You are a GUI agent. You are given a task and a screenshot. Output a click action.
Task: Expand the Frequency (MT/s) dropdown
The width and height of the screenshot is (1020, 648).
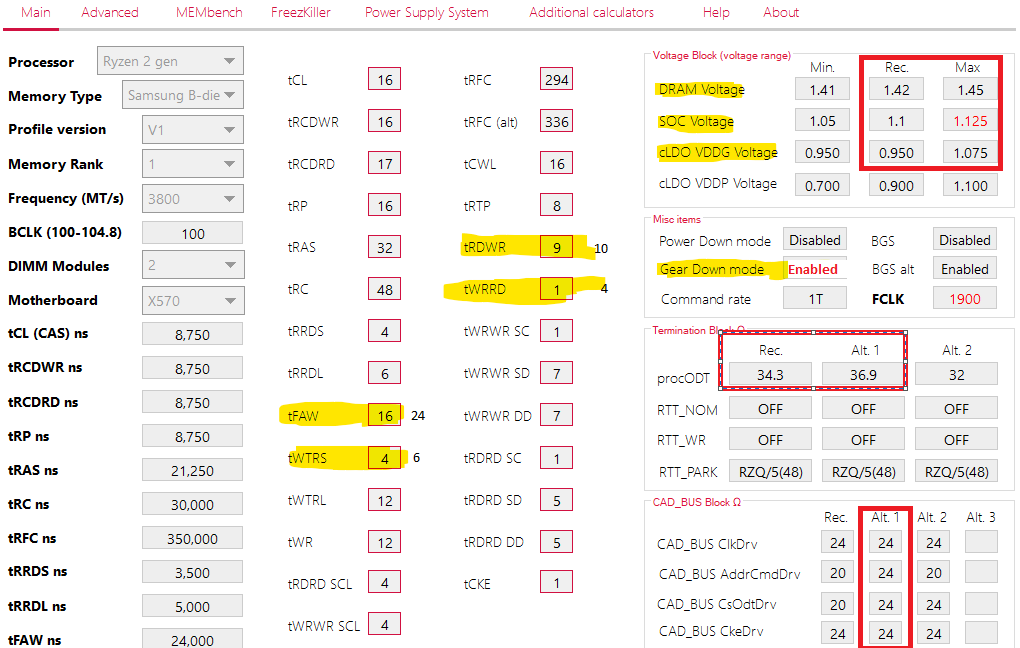point(193,198)
